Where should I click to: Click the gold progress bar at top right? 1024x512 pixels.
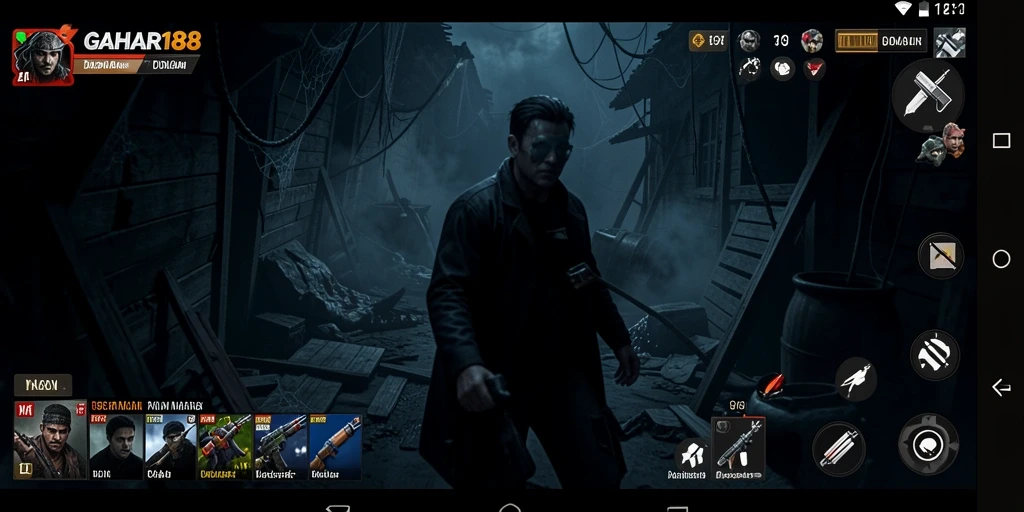click(x=856, y=41)
